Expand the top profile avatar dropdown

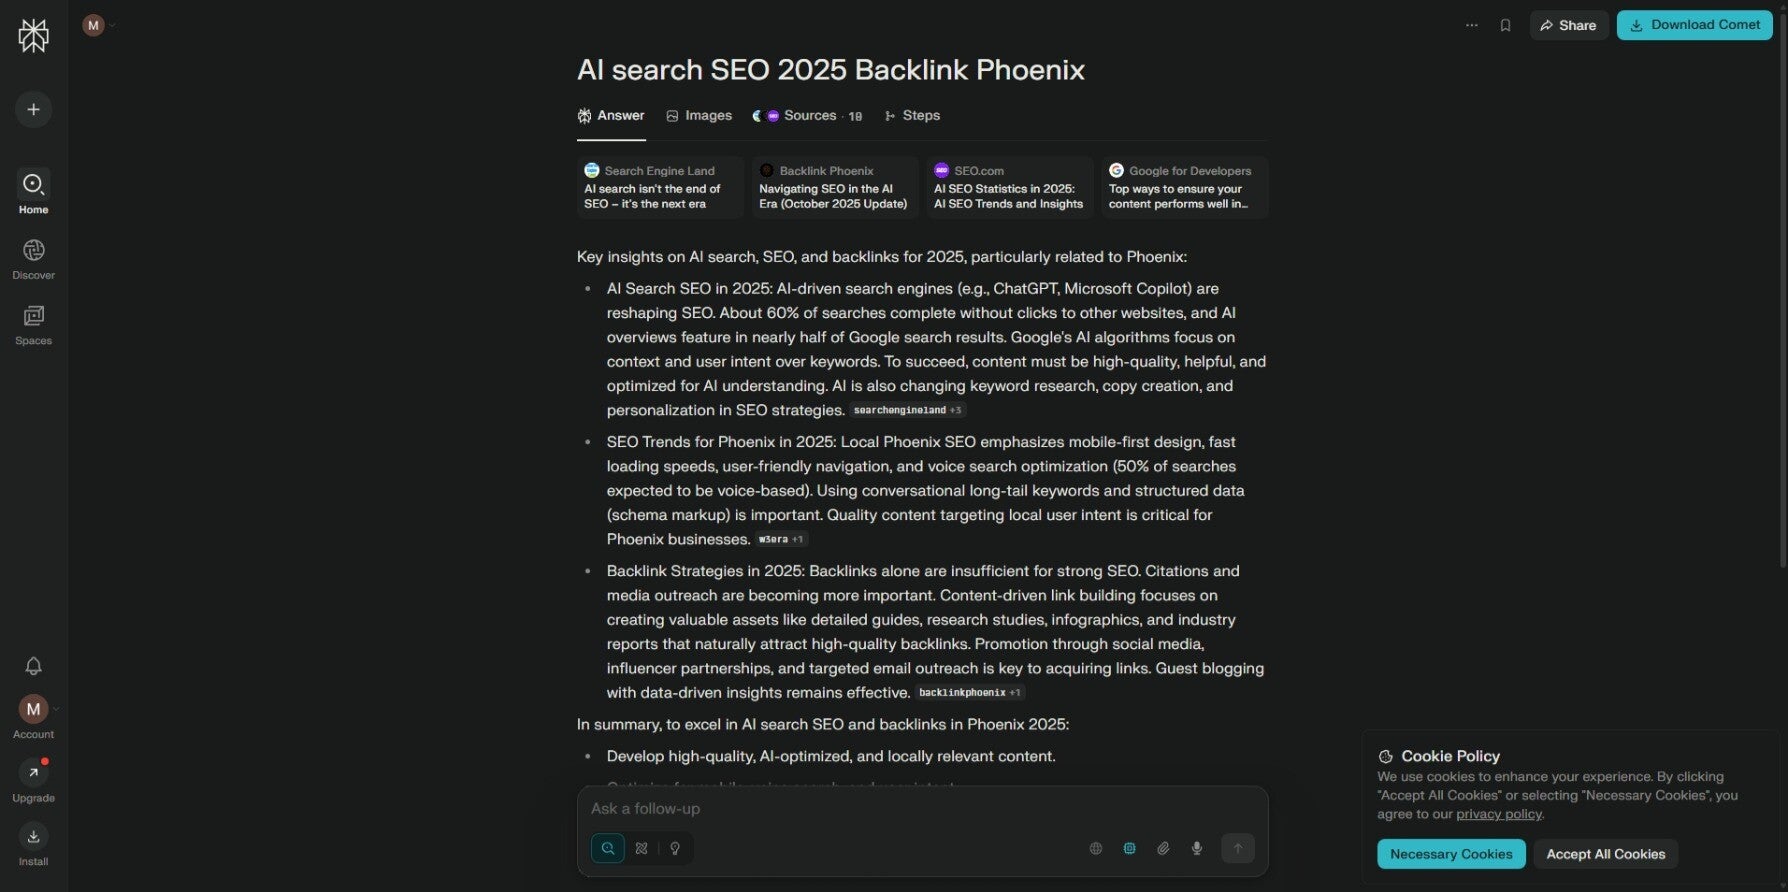click(98, 25)
